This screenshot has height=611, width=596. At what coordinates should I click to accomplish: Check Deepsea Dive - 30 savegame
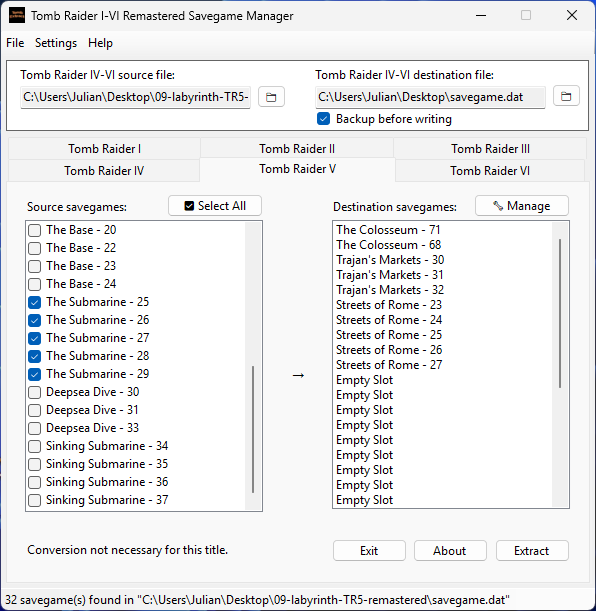pos(35,392)
